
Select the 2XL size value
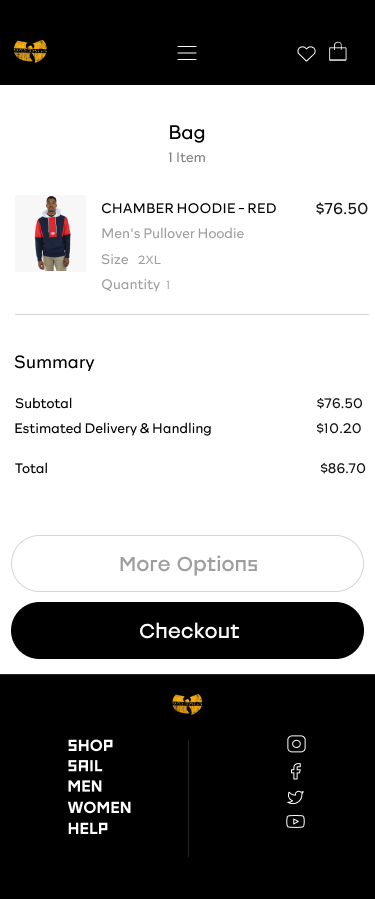(x=149, y=260)
